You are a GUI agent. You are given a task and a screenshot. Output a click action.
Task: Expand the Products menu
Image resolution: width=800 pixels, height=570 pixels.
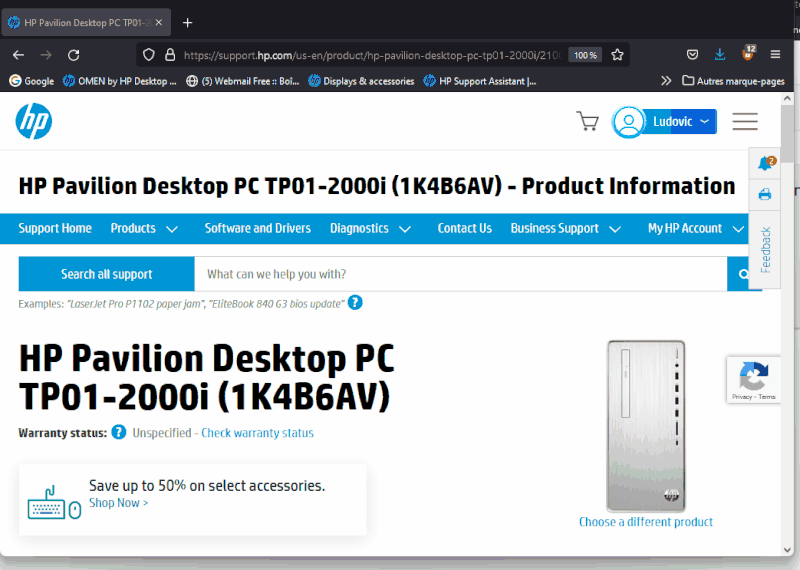pos(144,228)
